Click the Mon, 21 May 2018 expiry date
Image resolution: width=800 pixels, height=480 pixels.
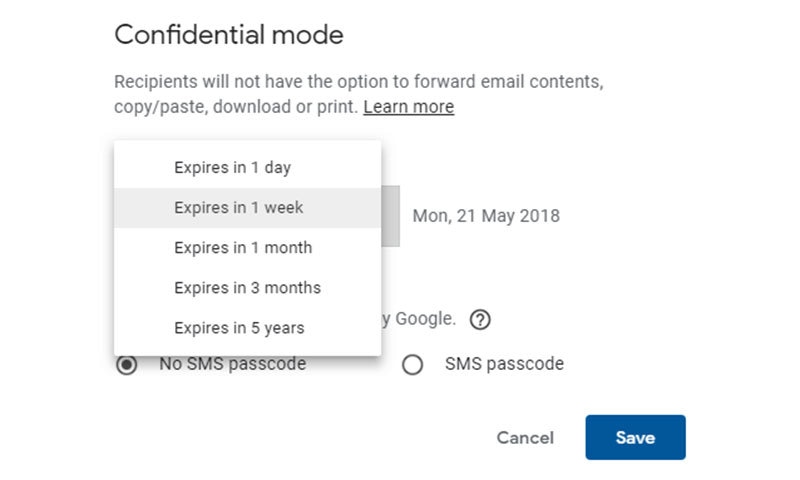tap(486, 216)
